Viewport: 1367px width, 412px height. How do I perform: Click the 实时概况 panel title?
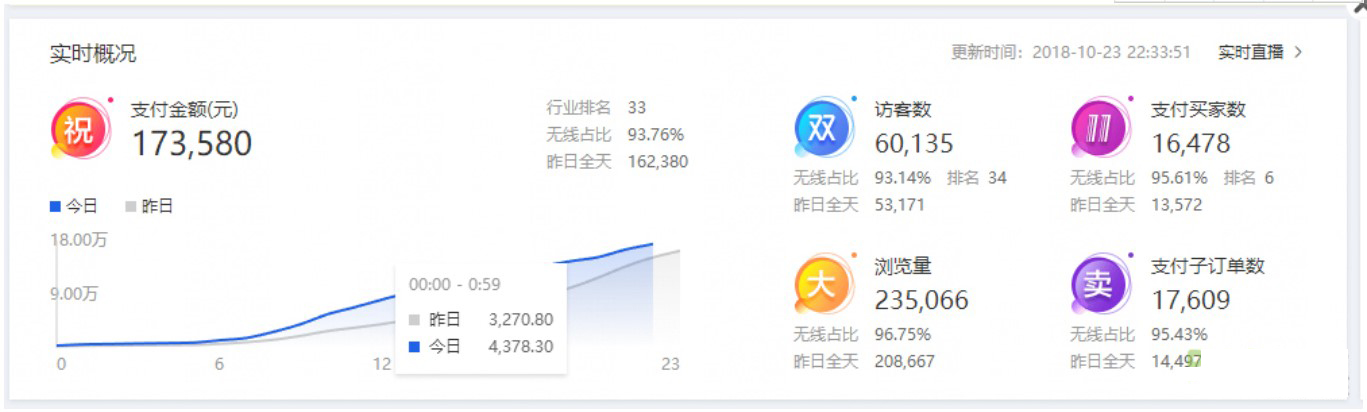pos(93,54)
